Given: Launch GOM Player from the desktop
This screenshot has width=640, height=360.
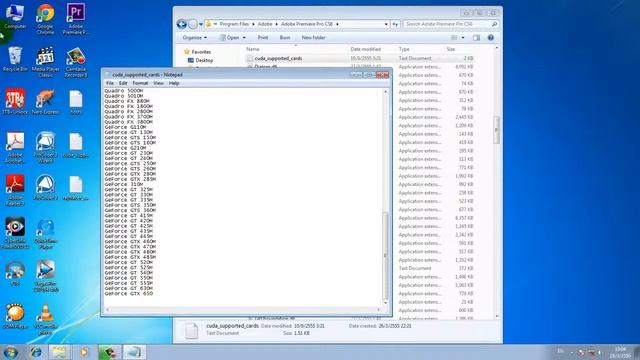Looking at the screenshot, I should (x=15, y=316).
